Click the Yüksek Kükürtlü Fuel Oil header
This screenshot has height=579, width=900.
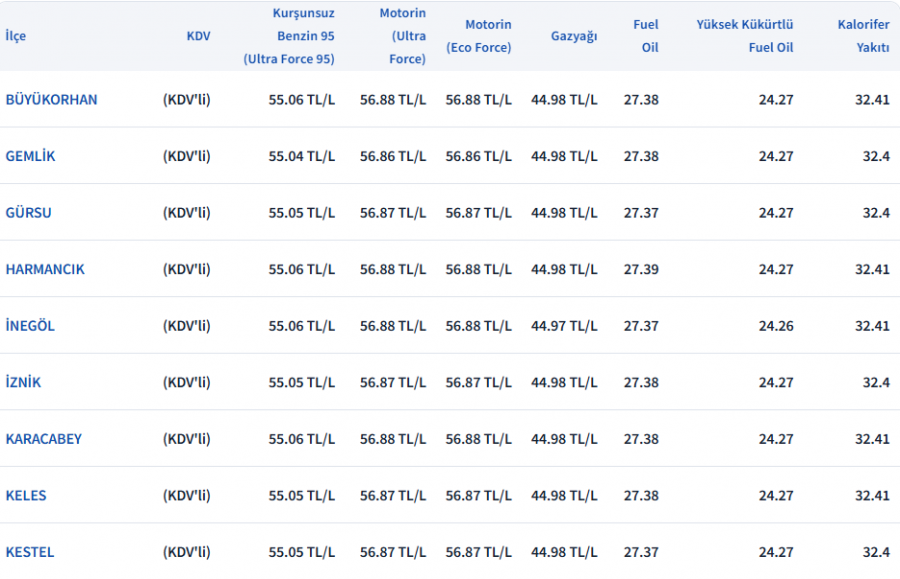[x=745, y=36]
